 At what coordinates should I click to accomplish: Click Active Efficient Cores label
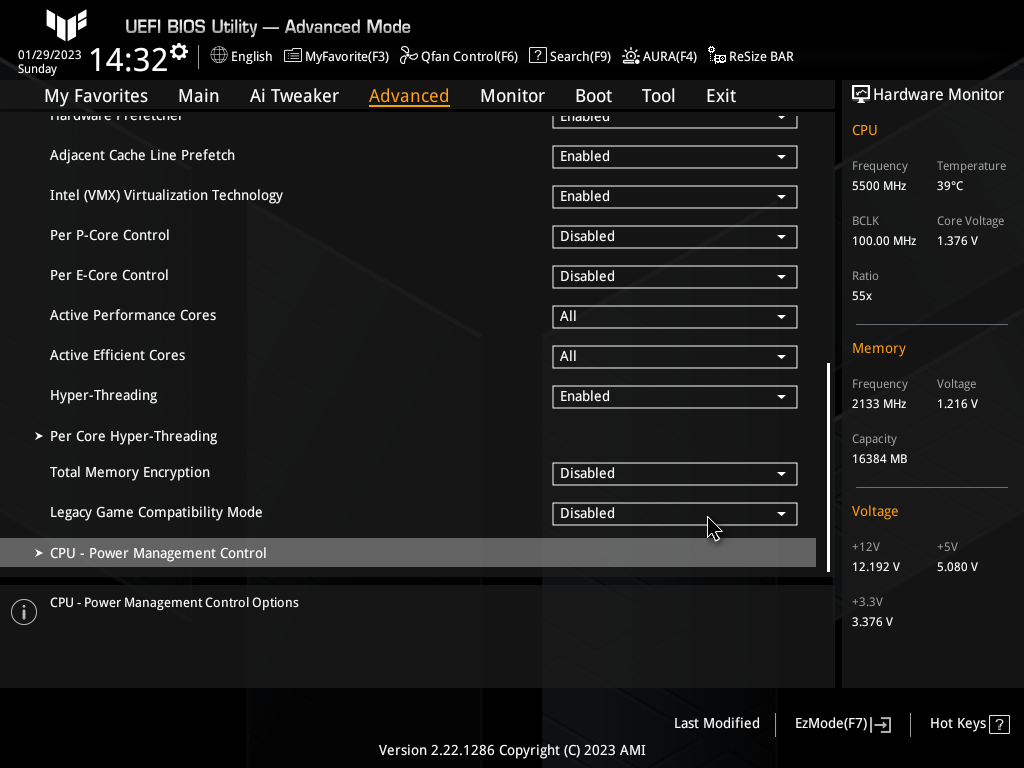point(118,355)
